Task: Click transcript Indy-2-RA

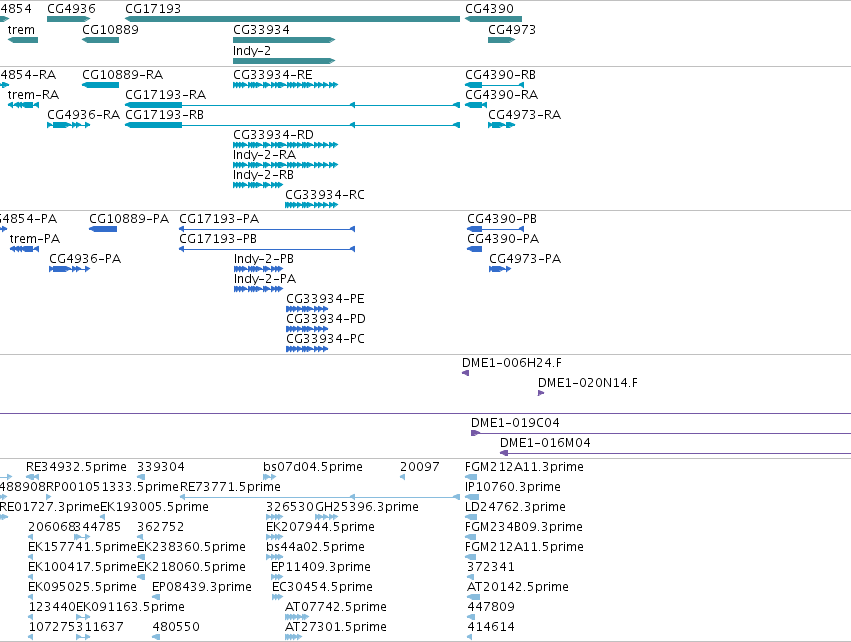Action: pos(285,165)
